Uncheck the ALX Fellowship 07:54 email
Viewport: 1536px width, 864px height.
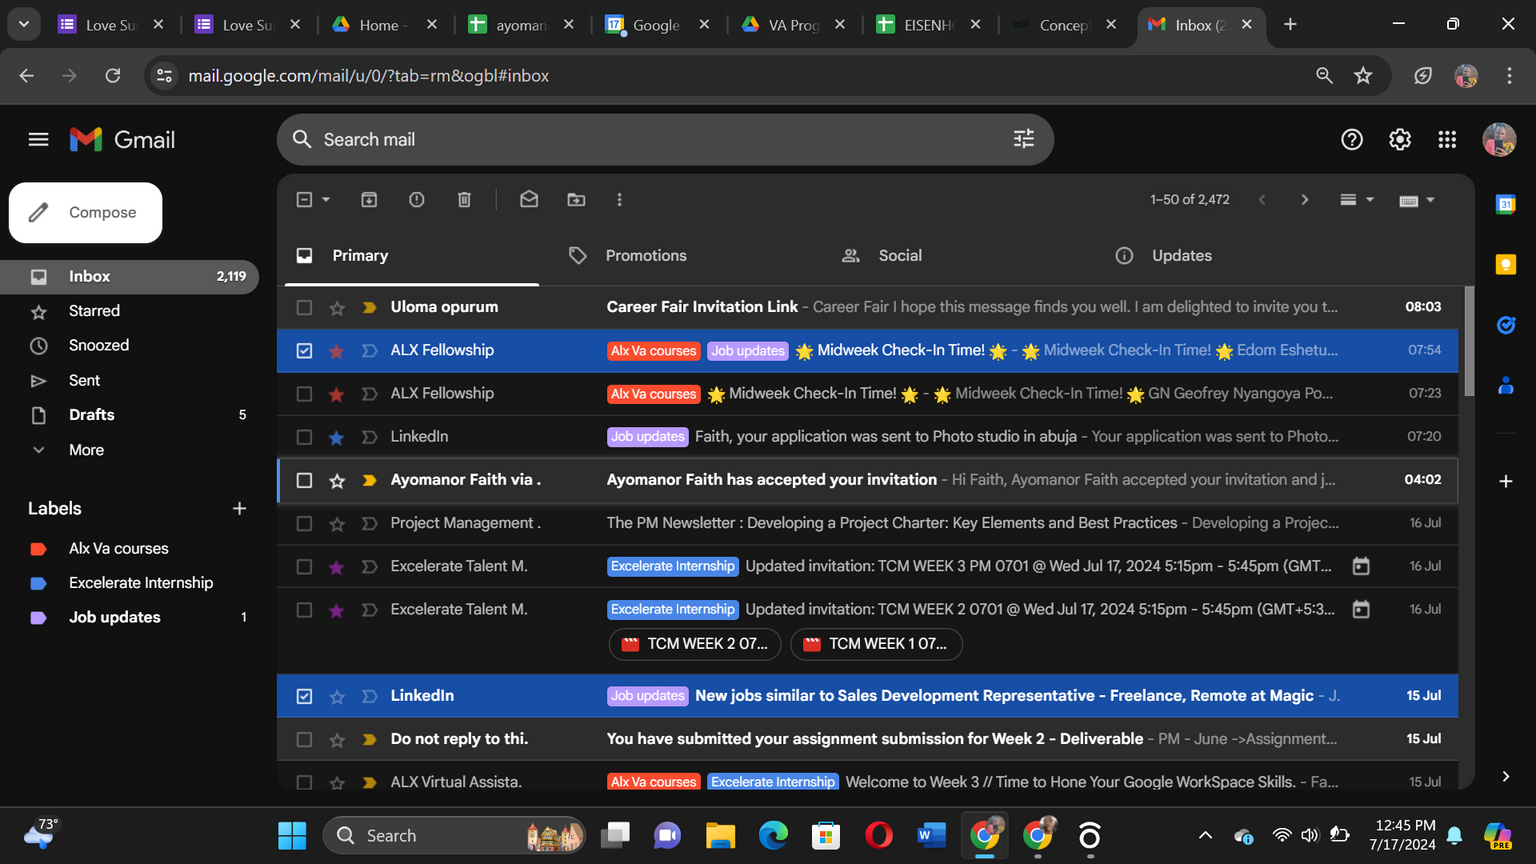pos(304,351)
